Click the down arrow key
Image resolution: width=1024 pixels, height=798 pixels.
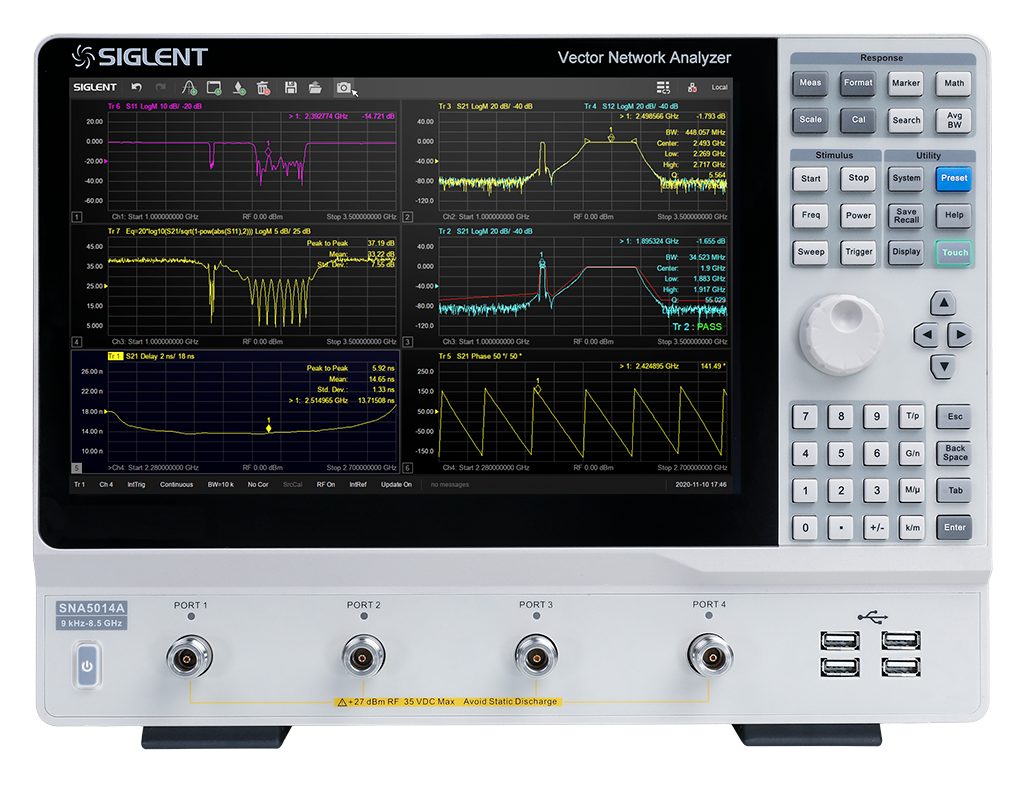[x=943, y=366]
